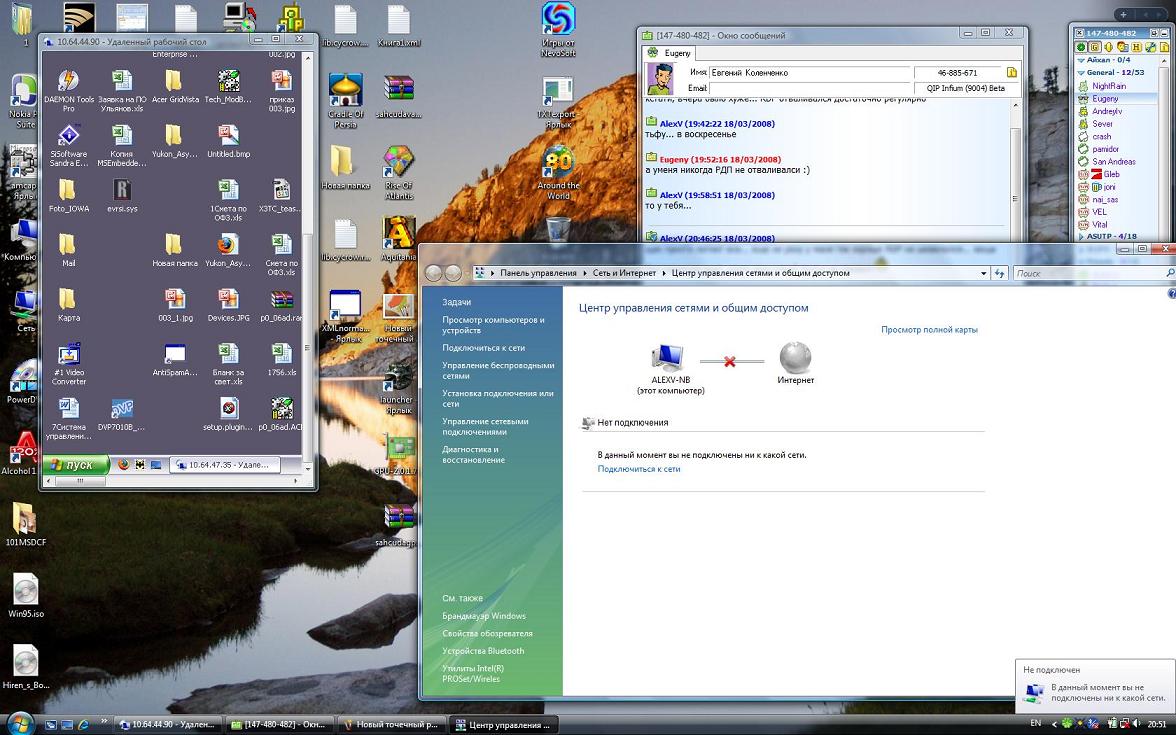Open the Hiren's Boot ISO desktop icon
Image resolution: width=1176 pixels, height=735 pixels.
(x=25, y=662)
